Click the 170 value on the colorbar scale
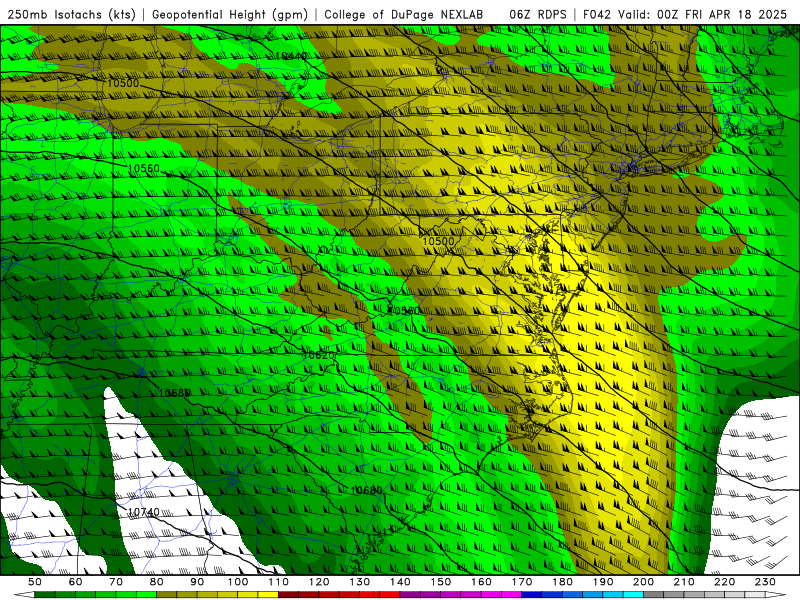 point(521,582)
